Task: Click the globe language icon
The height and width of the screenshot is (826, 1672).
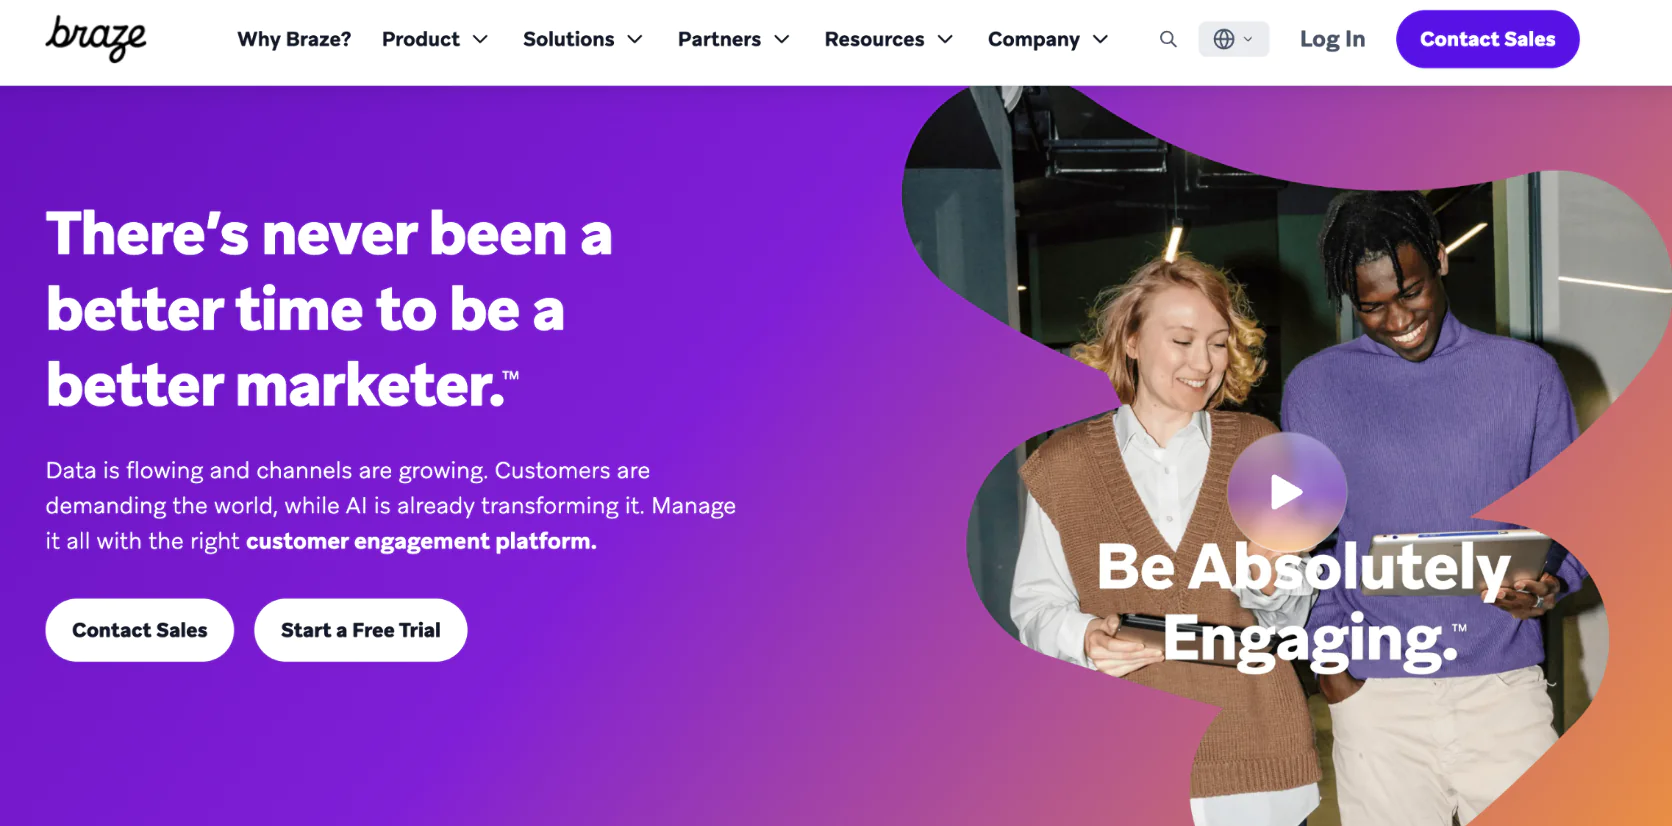Action: pyautogui.click(x=1224, y=39)
